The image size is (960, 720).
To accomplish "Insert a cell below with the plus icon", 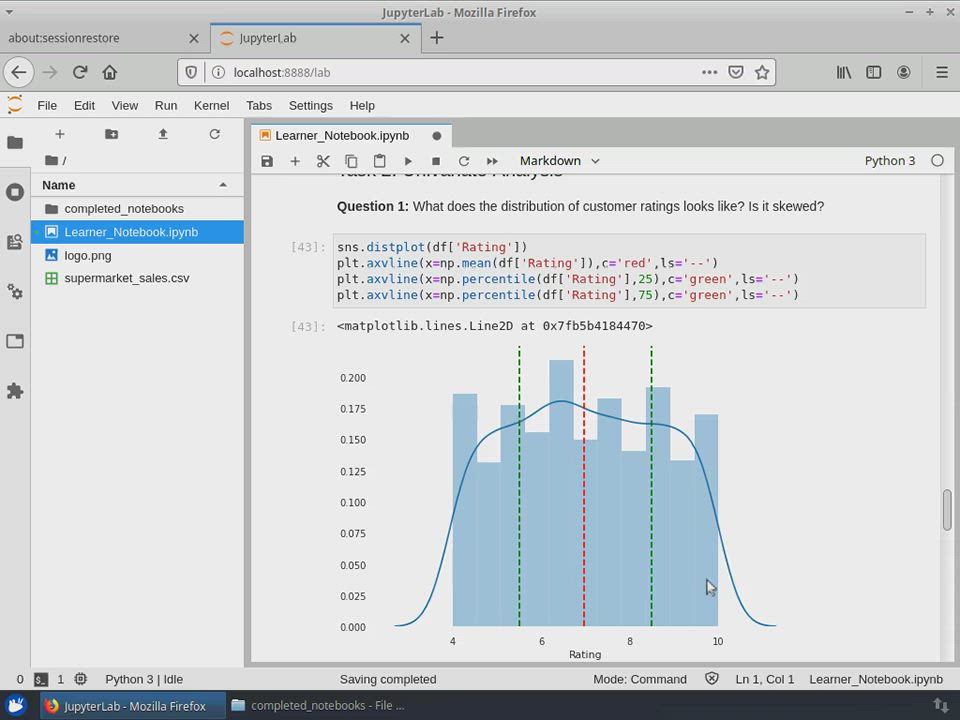I will point(295,161).
